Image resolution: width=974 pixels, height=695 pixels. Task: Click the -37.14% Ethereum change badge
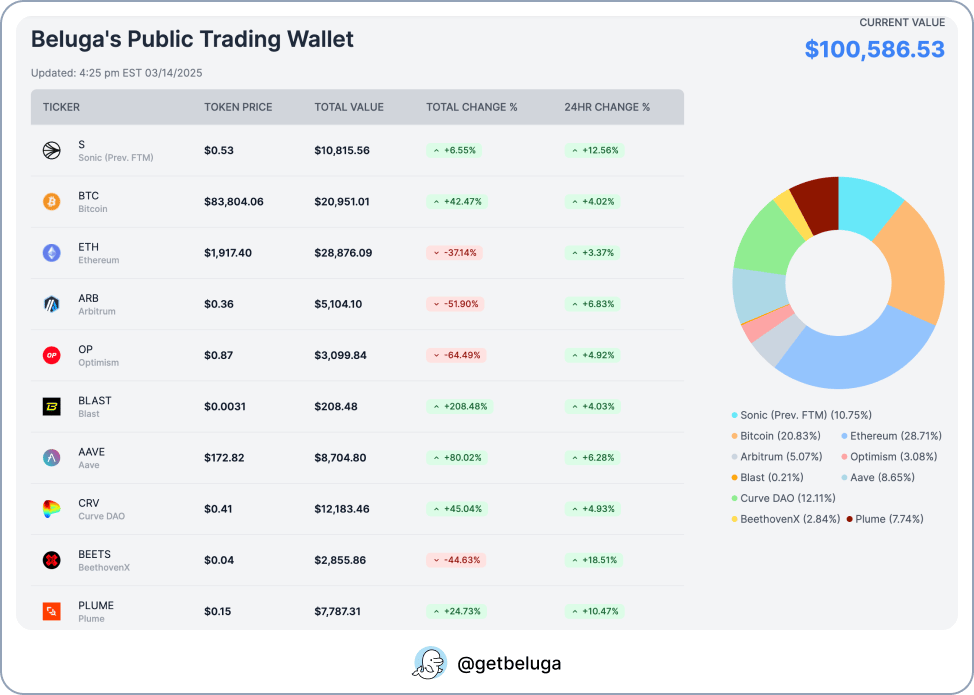pos(455,253)
